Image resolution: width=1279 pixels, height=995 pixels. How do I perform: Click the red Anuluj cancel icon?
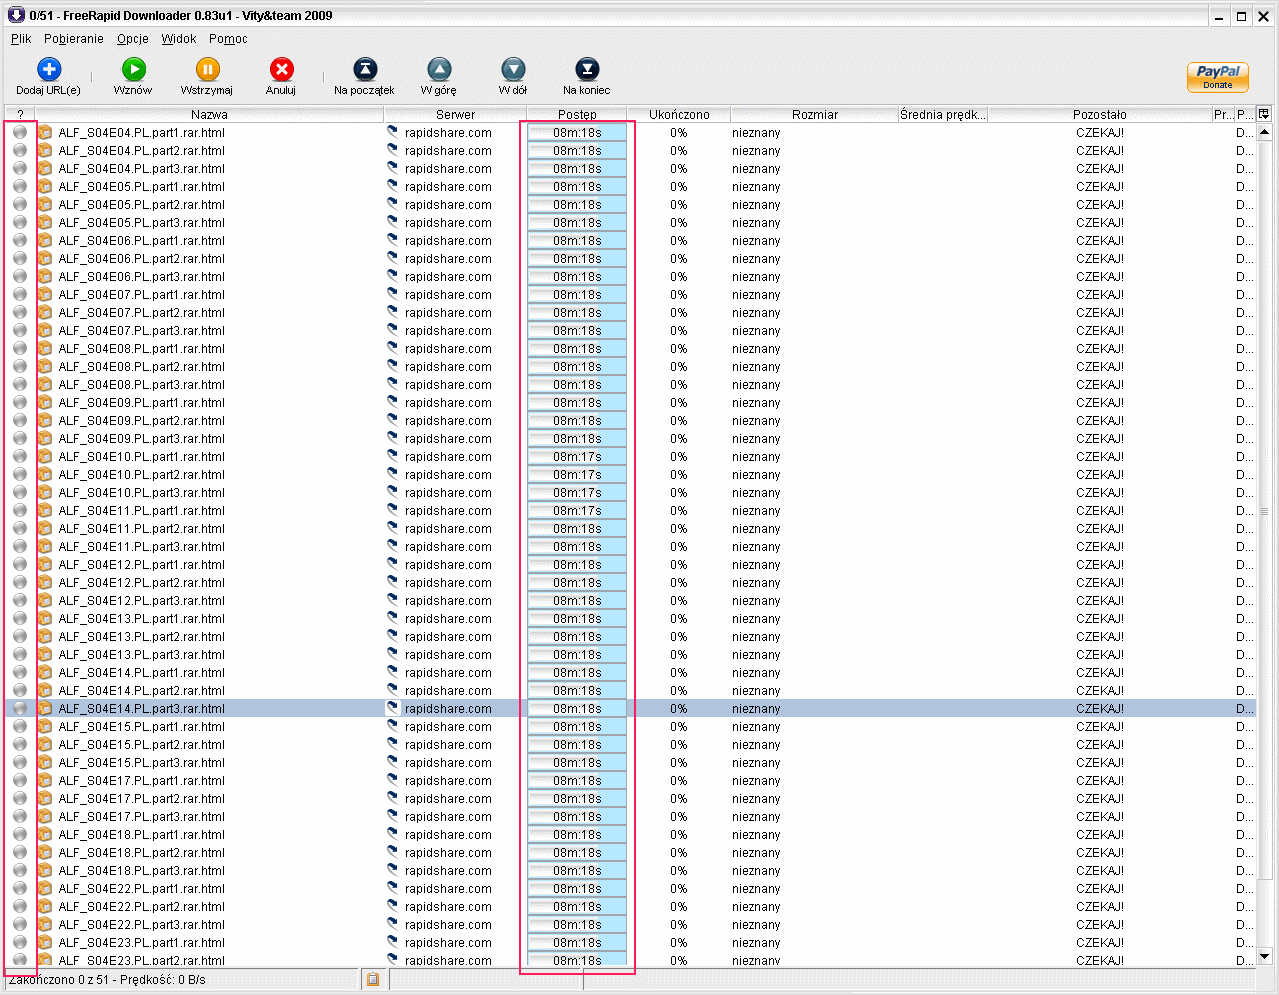[x=281, y=69]
